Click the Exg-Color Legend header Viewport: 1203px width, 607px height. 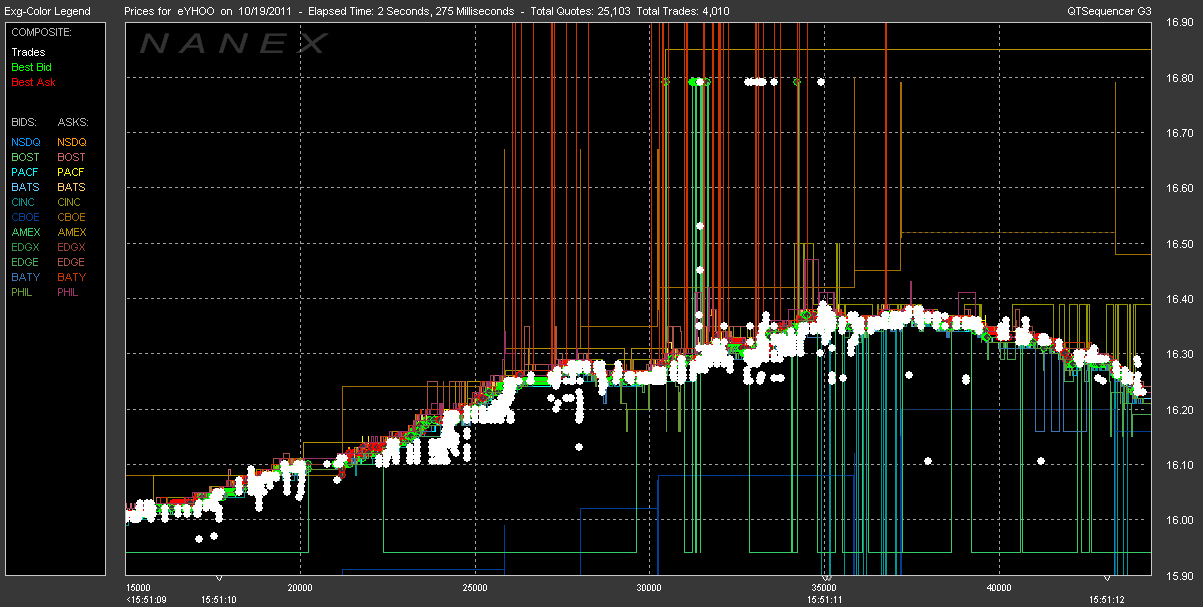click(47, 11)
